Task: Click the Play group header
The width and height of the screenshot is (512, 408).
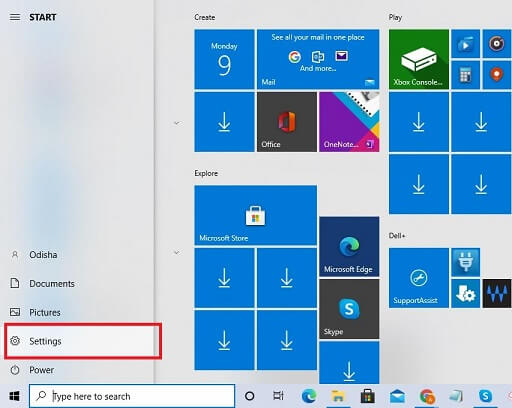Action: (395, 17)
